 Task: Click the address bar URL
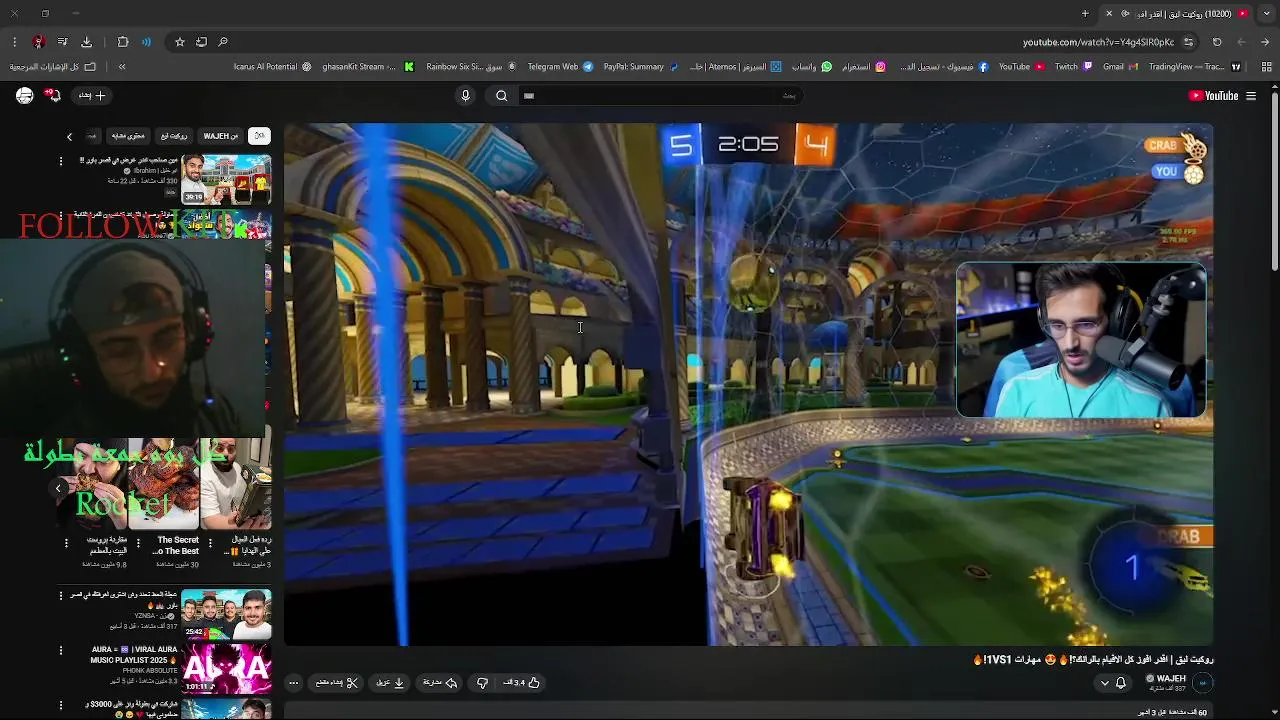coord(1097,42)
